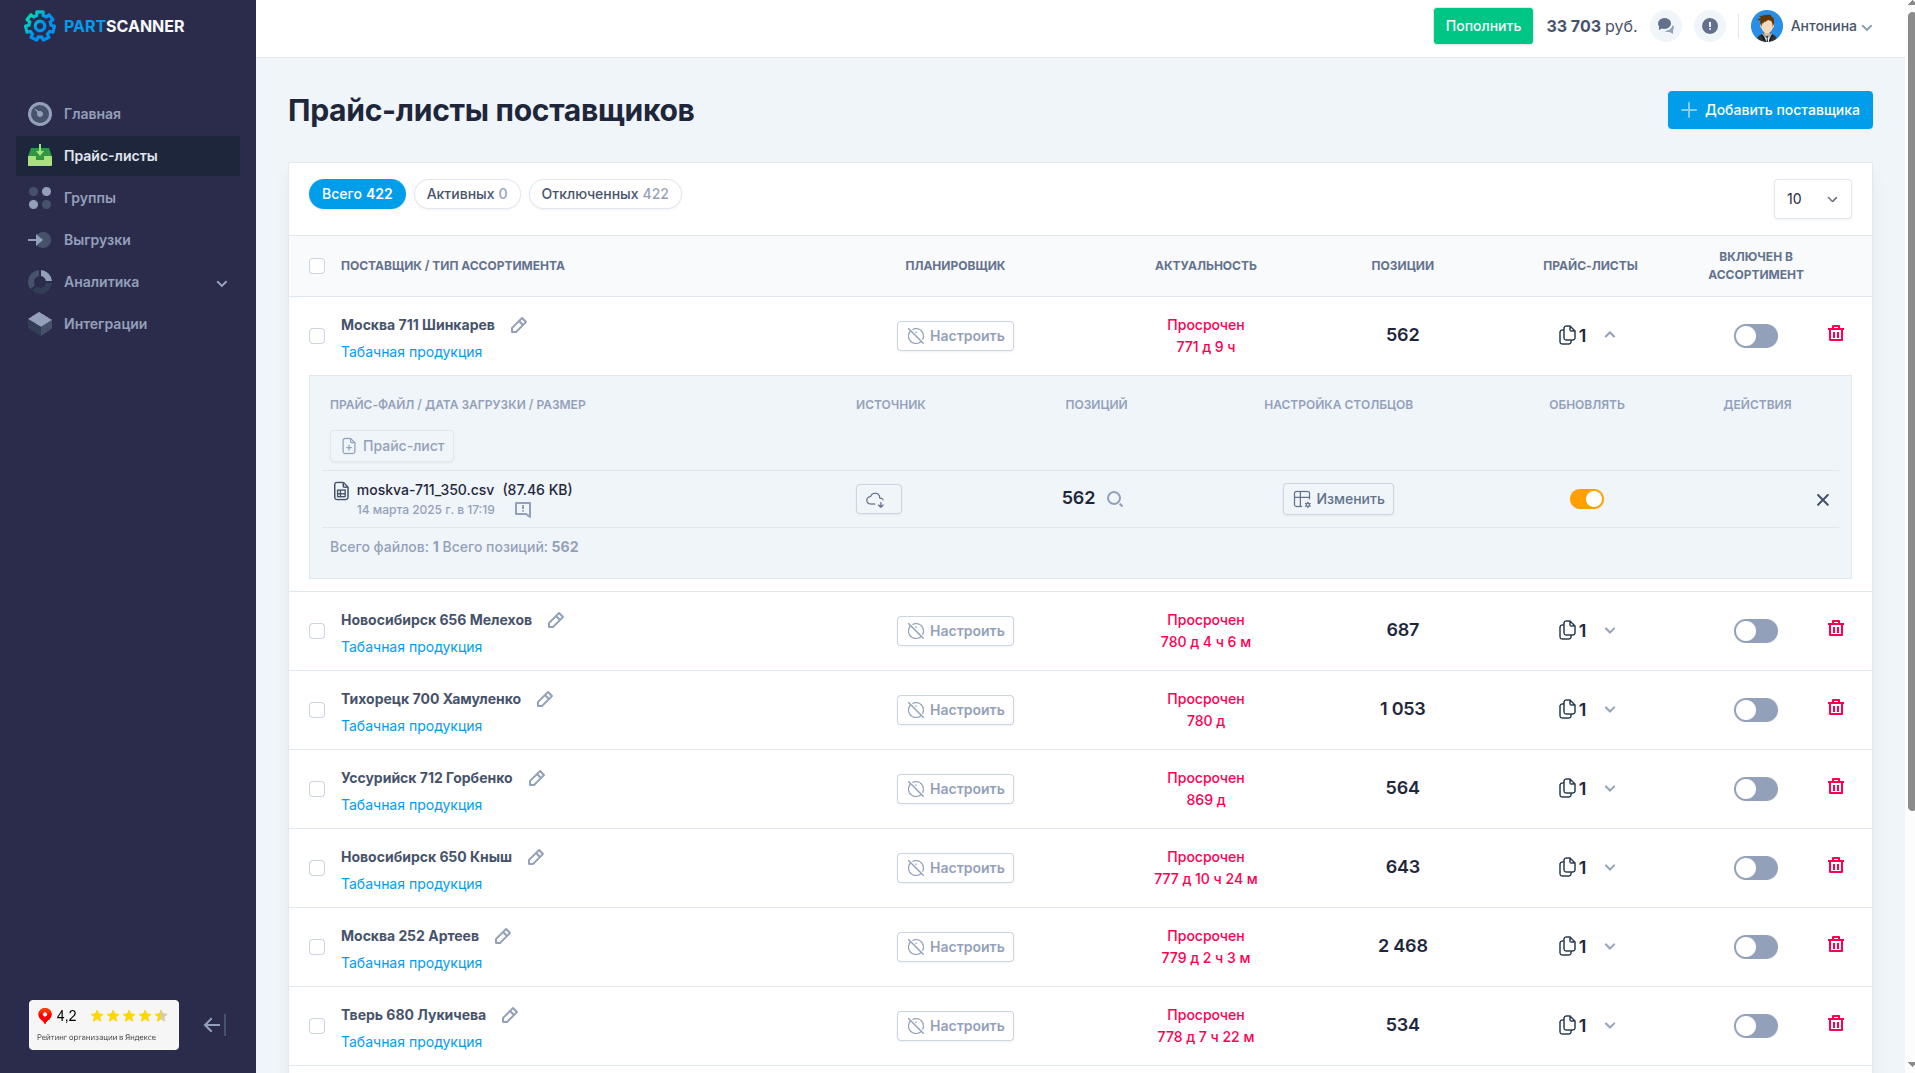Viewport: 1915px width, 1073px height.
Task: Open Интеграции in the sidebar menu
Action: [105, 324]
